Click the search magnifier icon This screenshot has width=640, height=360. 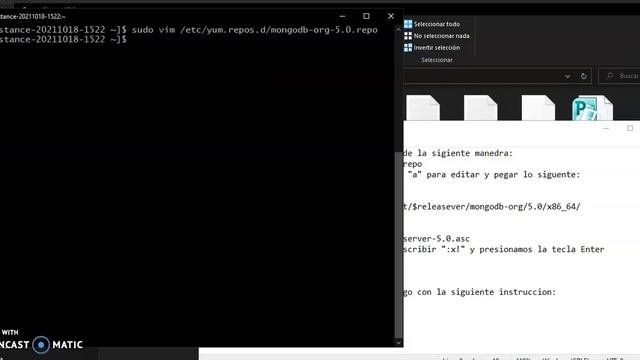[x=609, y=76]
